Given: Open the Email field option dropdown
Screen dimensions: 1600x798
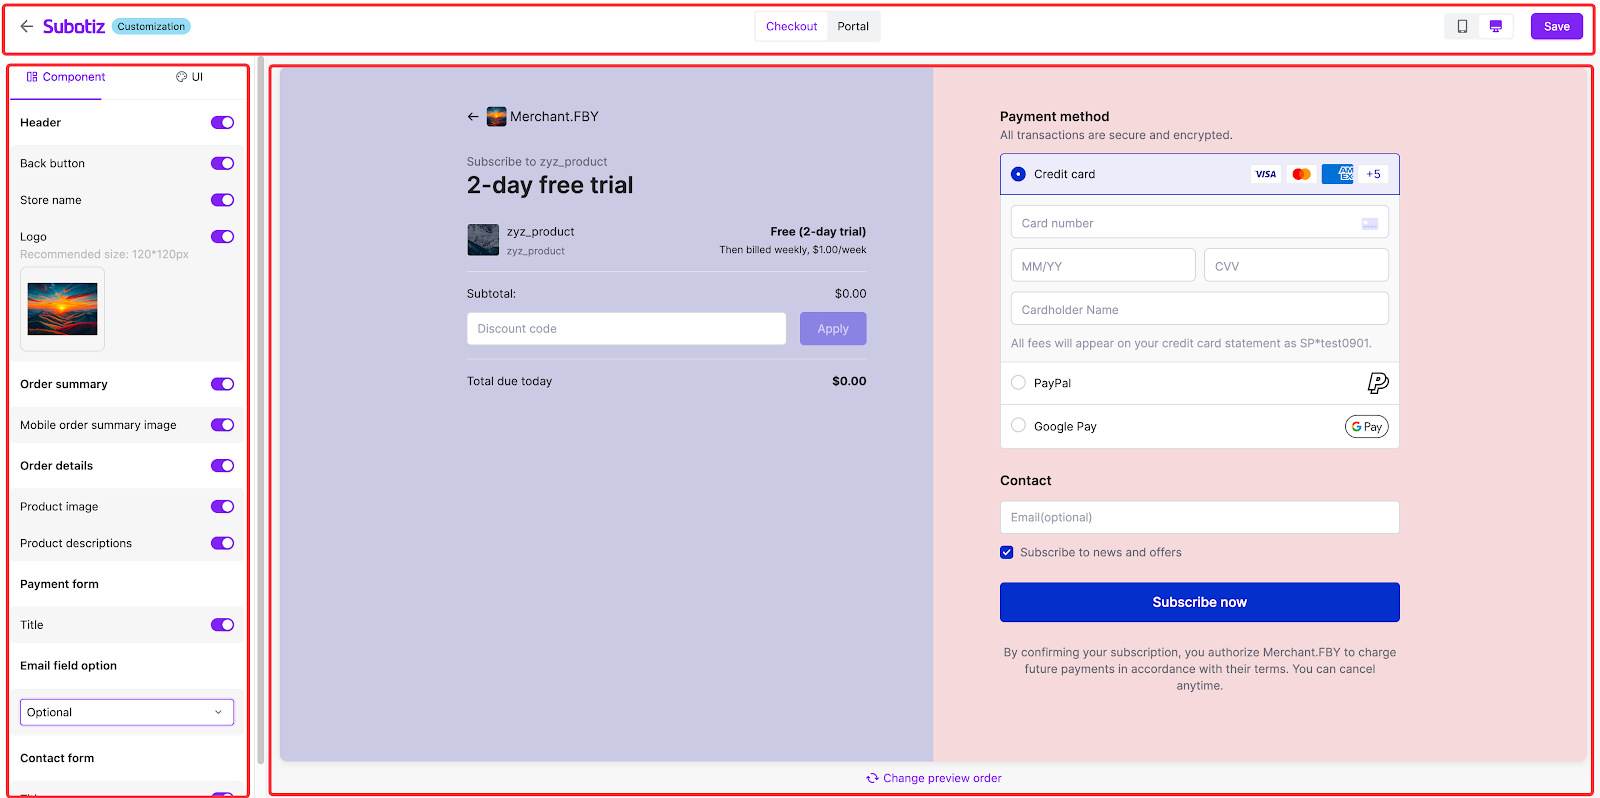Looking at the screenshot, I should pyautogui.click(x=127, y=712).
